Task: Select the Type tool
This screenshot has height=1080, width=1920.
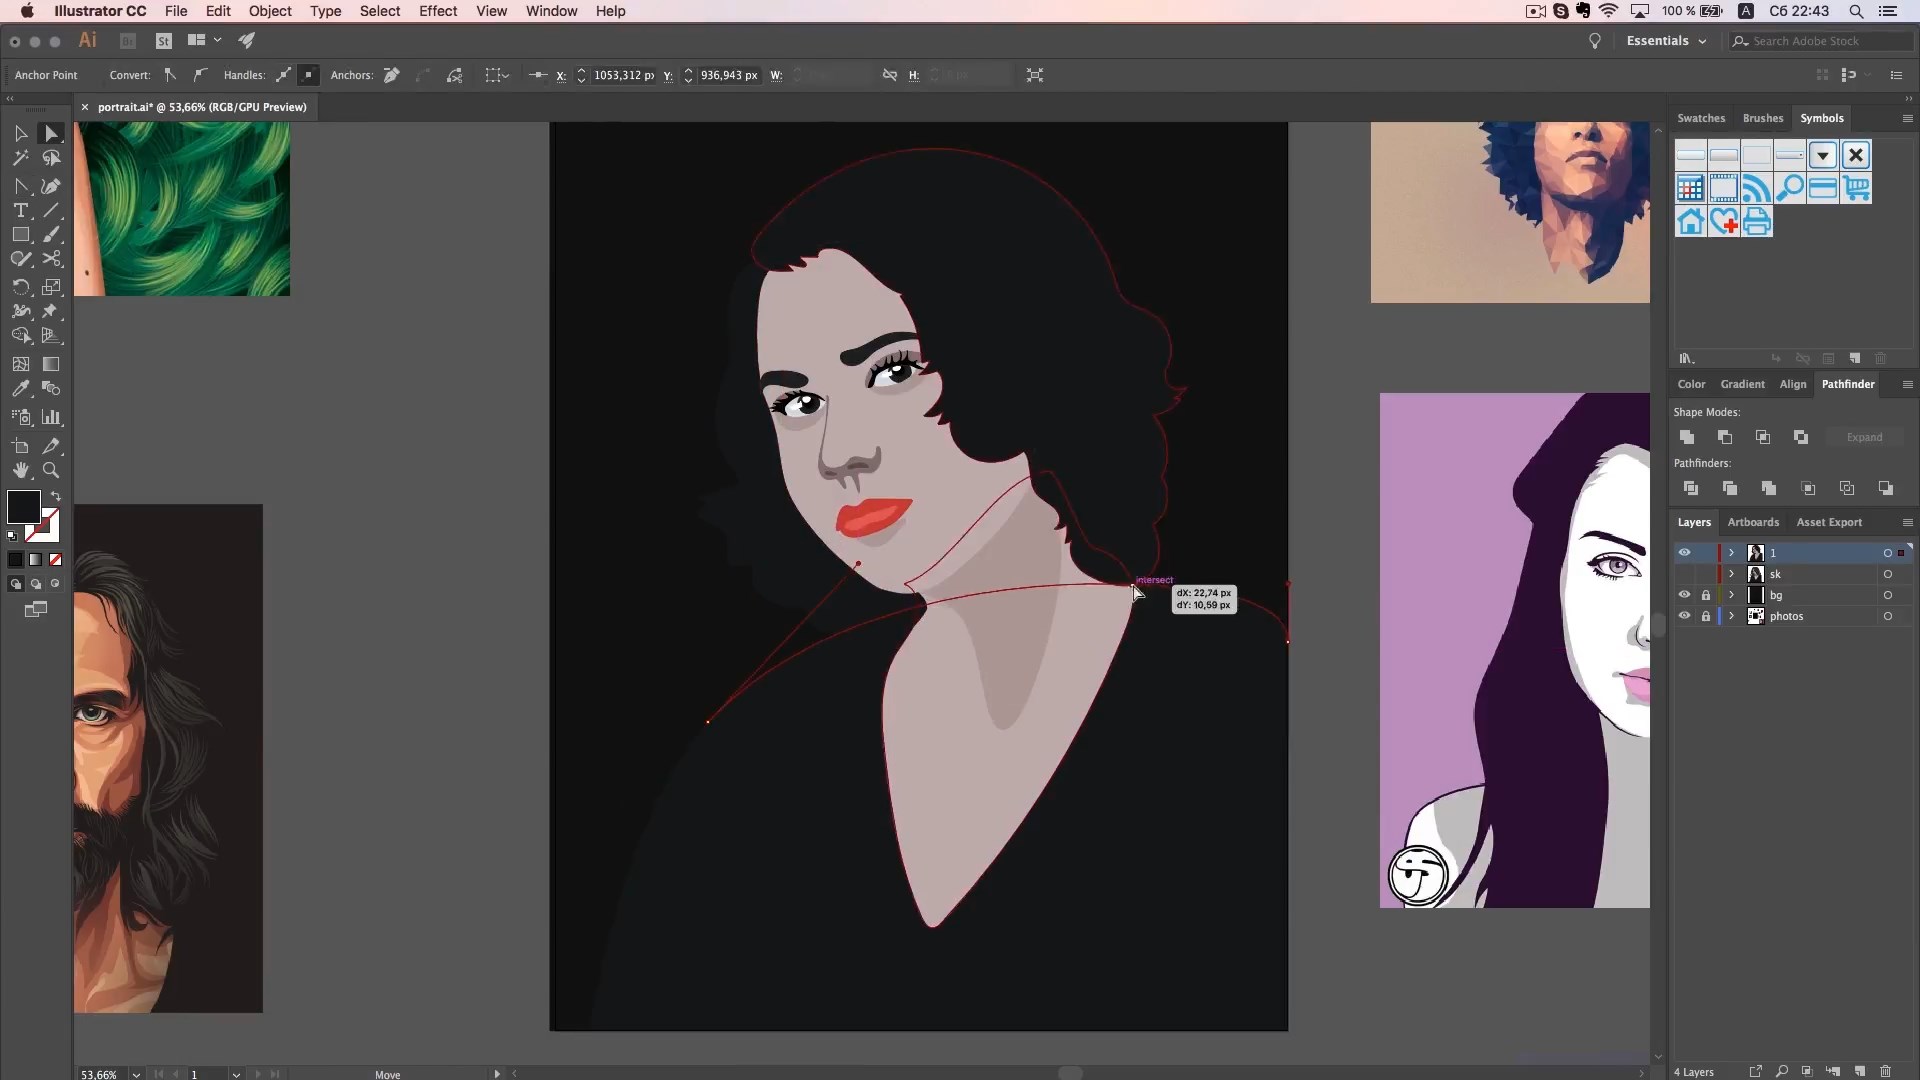Action: (20, 211)
